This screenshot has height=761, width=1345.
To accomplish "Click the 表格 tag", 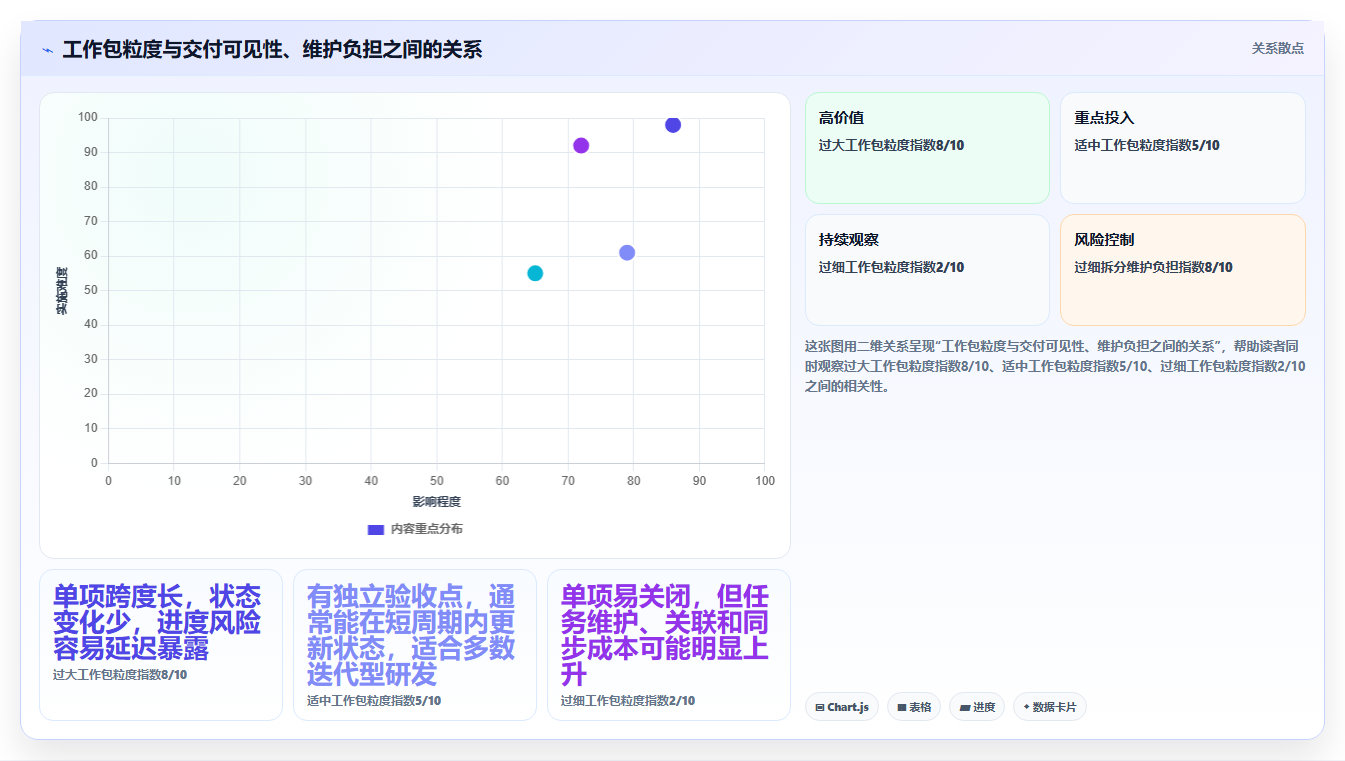I will point(914,707).
